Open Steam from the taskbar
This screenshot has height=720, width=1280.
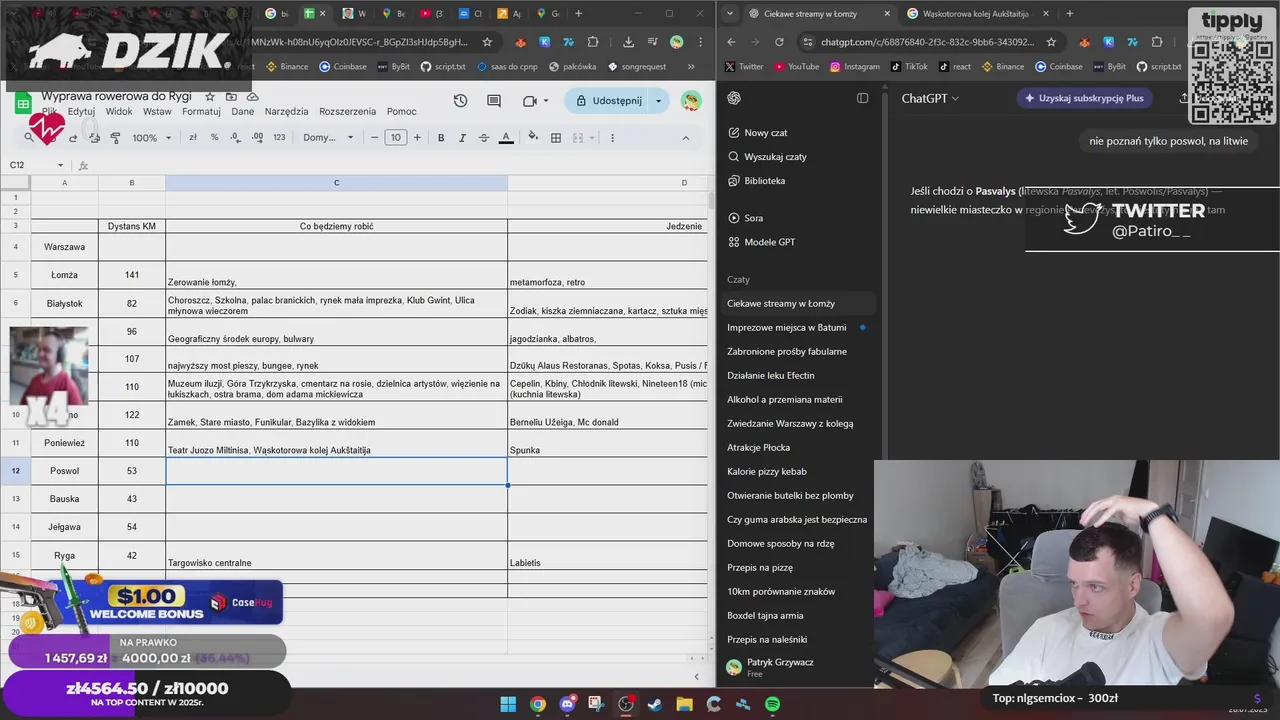click(x=655, y=704)
